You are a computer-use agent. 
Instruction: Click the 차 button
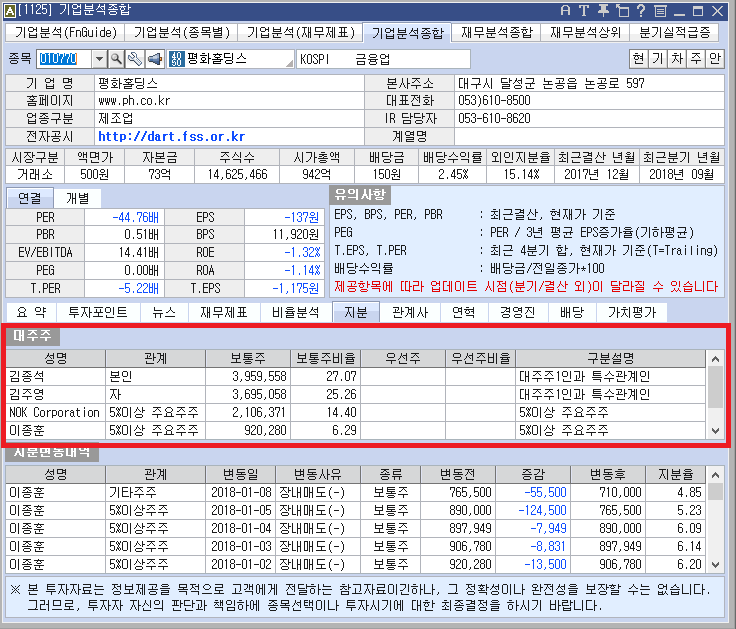676,59
